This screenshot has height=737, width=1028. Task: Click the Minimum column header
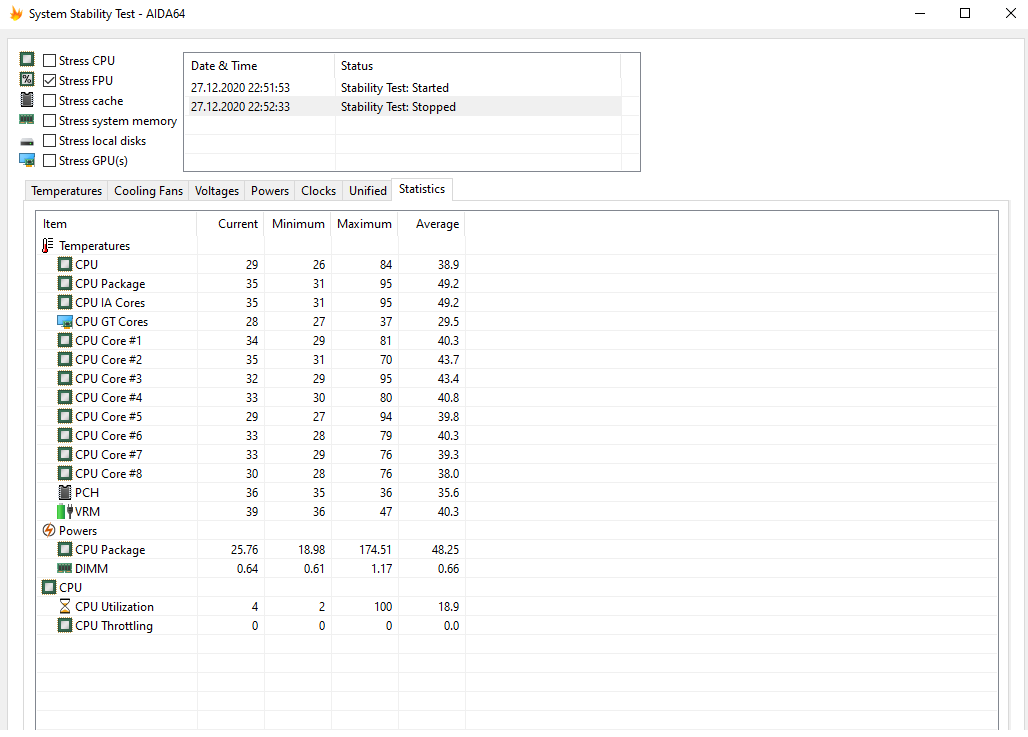(298, 224)
